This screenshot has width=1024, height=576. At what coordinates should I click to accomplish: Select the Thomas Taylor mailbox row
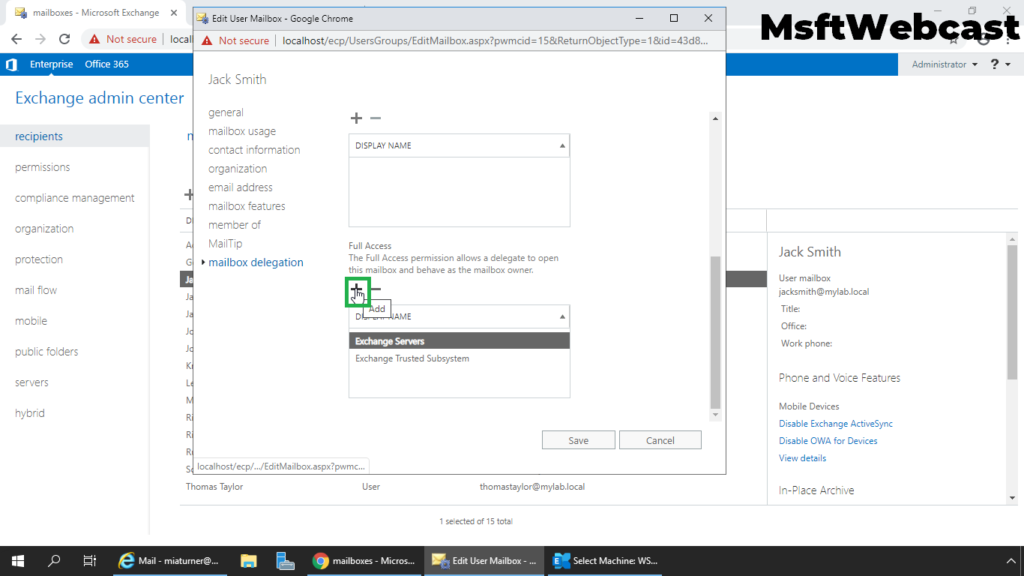[x=473, y=487]
